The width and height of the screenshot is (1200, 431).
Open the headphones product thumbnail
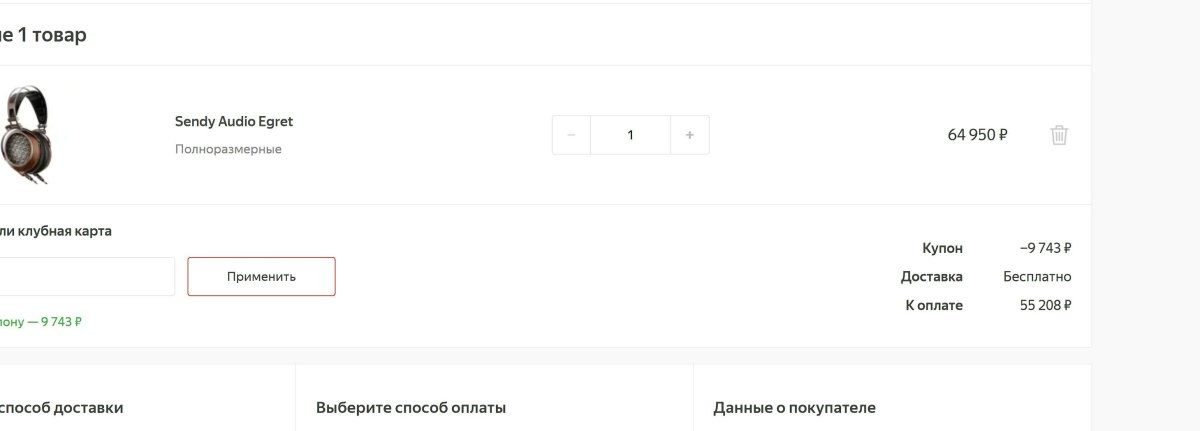click(x=25, y=134)
